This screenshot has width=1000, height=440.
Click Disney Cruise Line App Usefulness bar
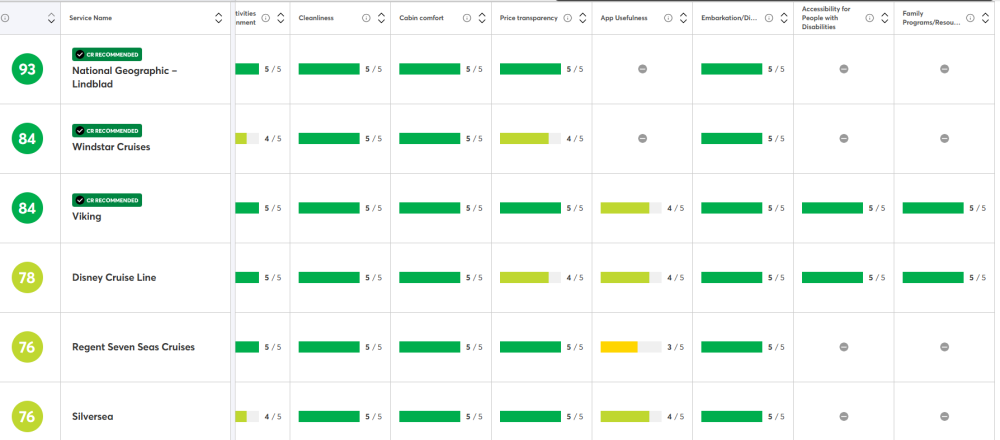pos(631,277)
